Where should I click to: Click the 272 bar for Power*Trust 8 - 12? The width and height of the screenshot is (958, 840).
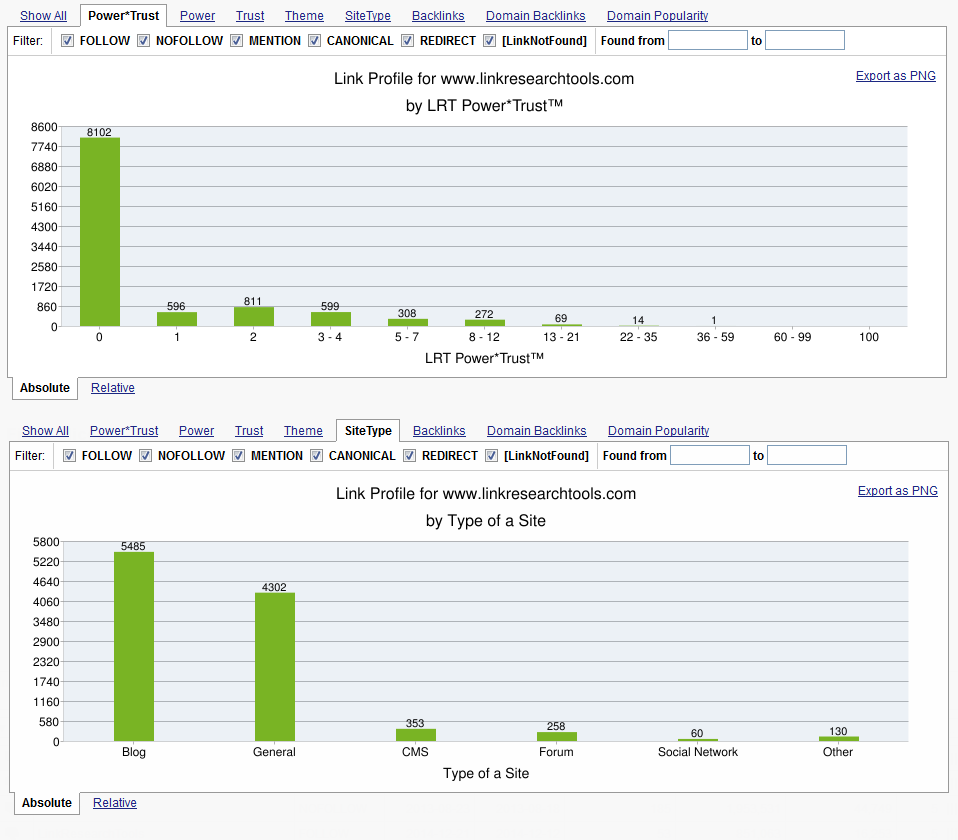coord(484,324)
